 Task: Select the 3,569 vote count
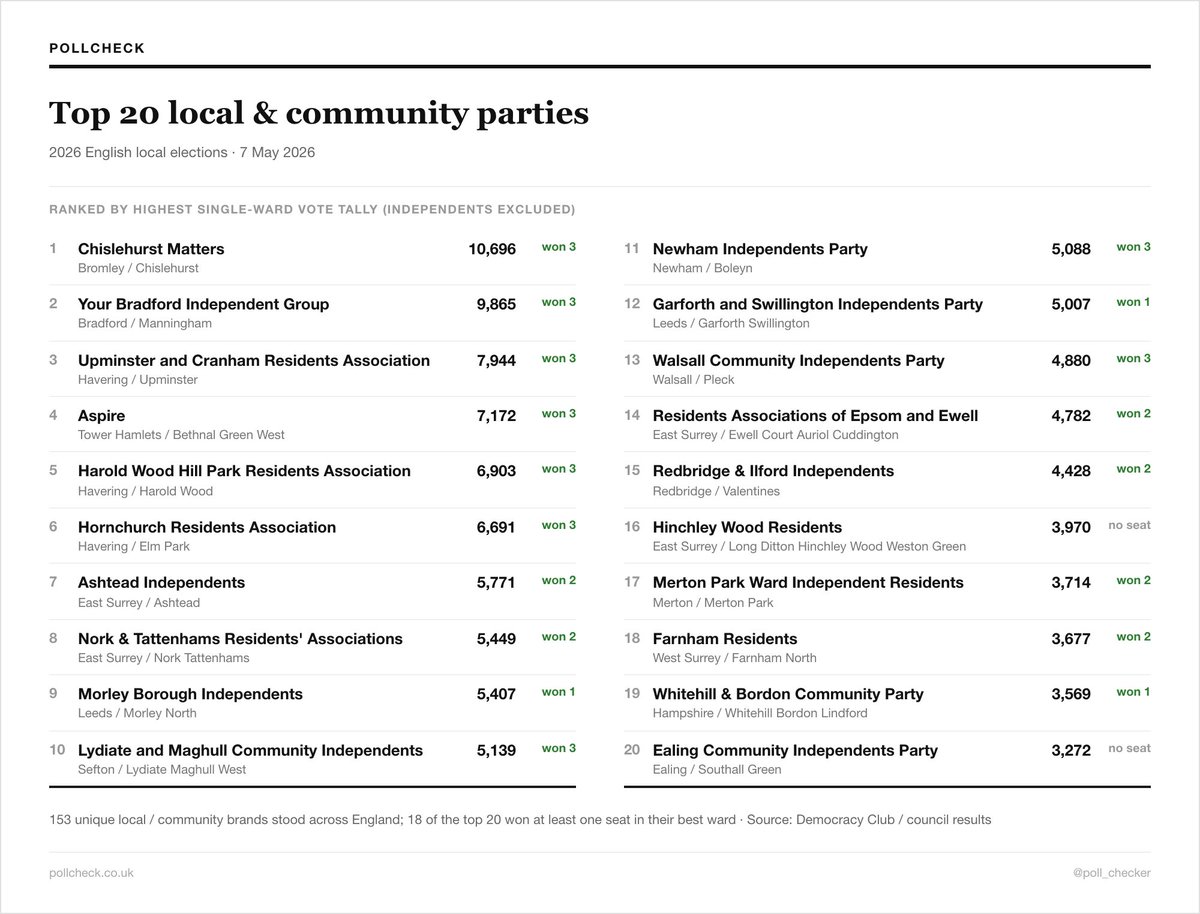(1071, 694)
